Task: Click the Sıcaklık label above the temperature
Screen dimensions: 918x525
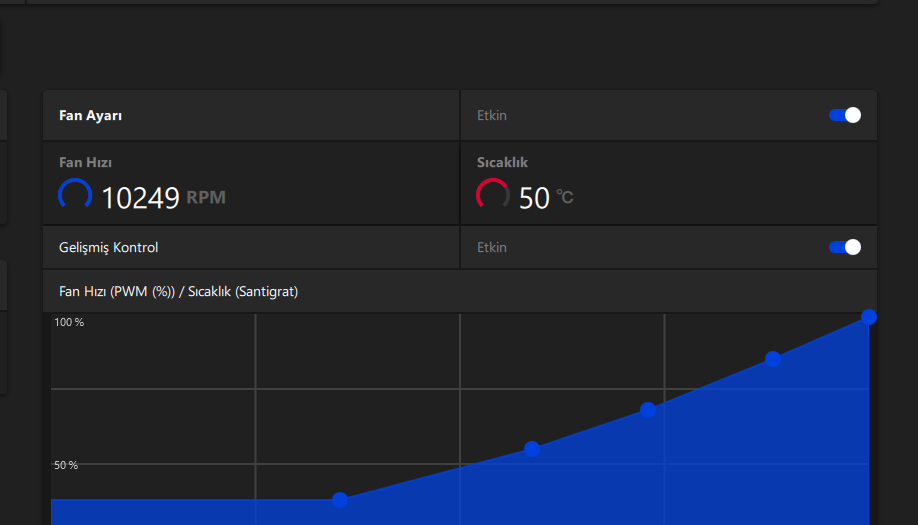Action: (x=502, y=162)
